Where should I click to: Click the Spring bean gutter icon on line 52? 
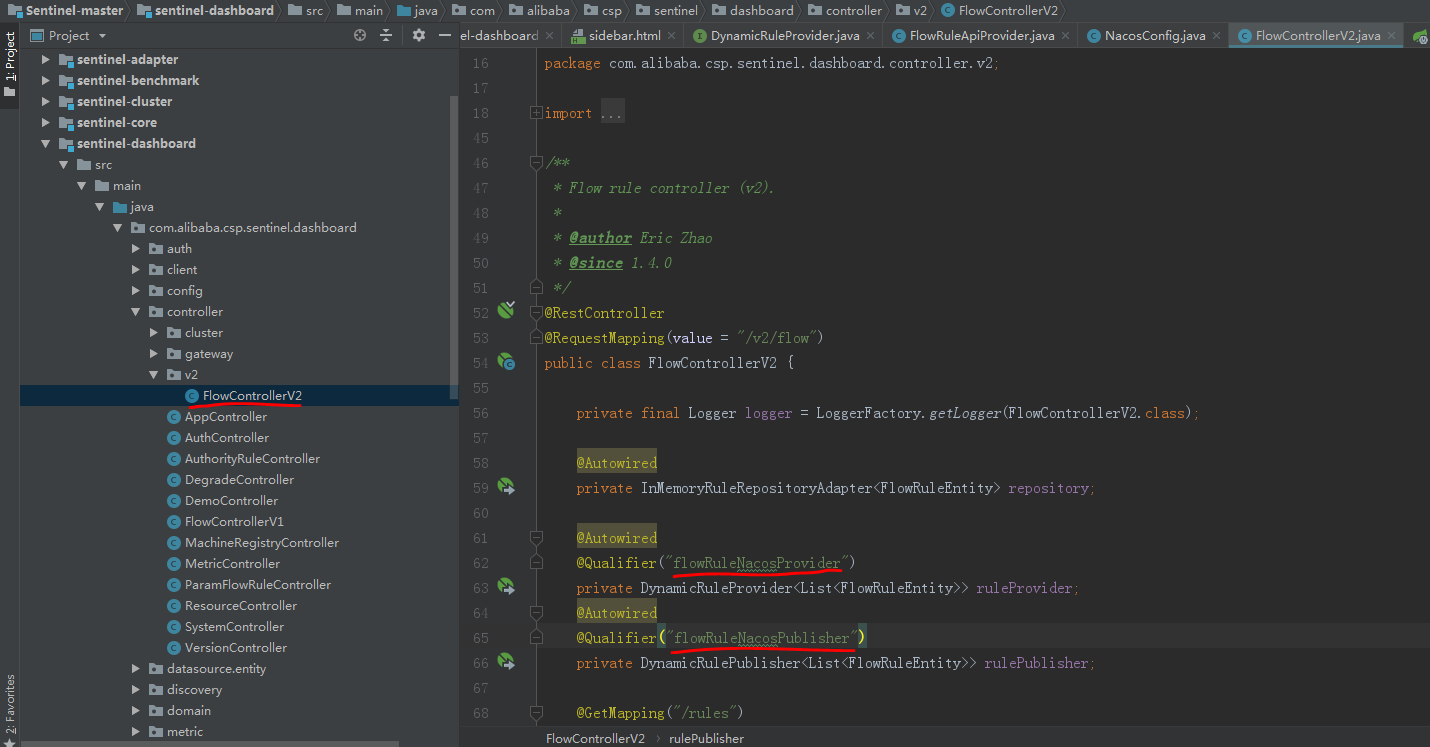(x=506, y=310)
